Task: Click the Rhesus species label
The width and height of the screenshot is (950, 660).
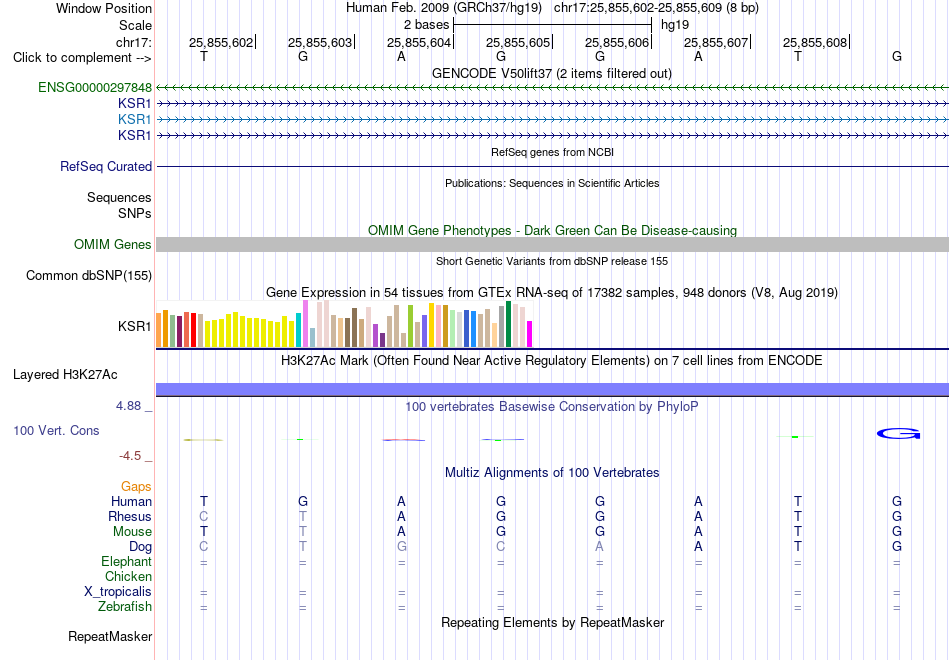Action: pyautogui.click(x=130, y=517)
